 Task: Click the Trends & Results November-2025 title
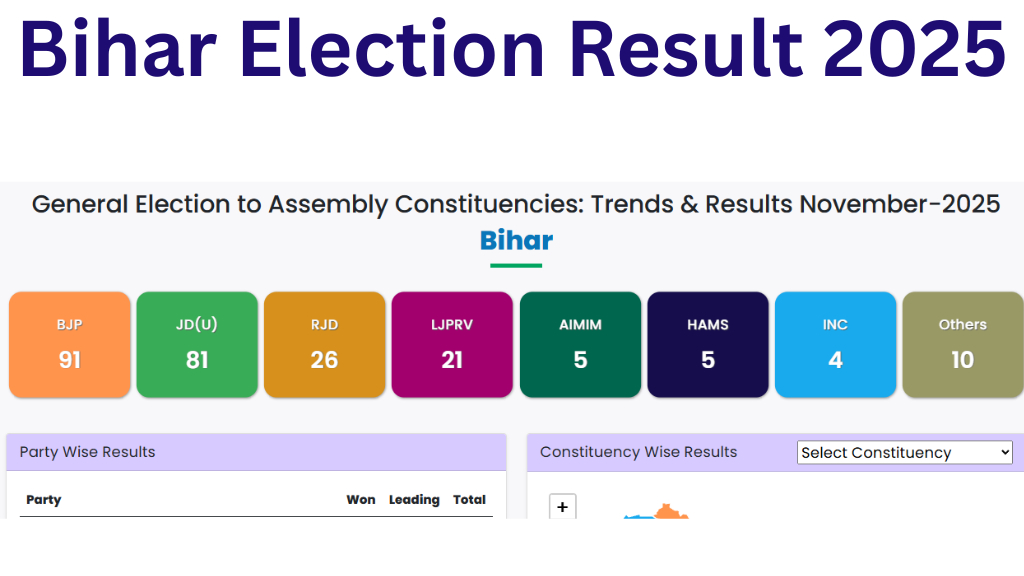[x=516, y=204]
